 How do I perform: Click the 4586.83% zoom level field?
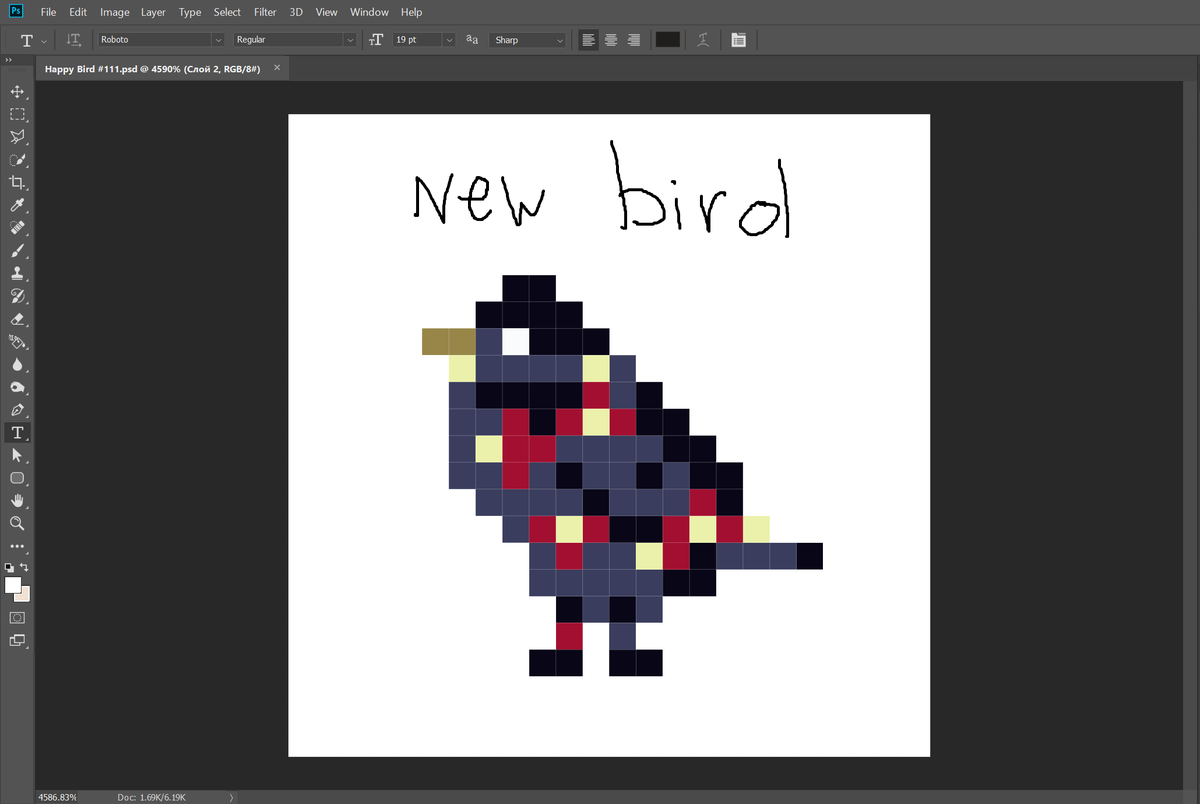point(59,797)
